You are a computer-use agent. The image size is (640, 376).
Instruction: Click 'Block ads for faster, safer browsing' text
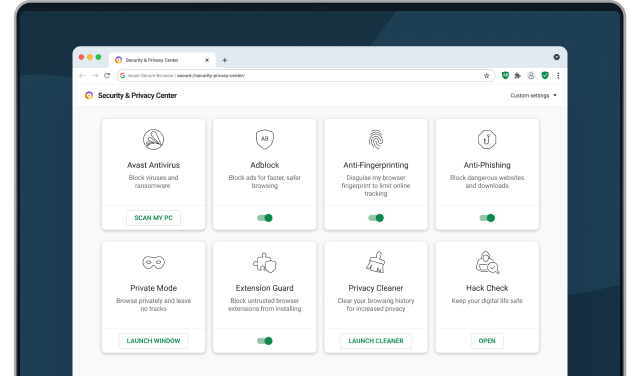[x=264, y=182]
